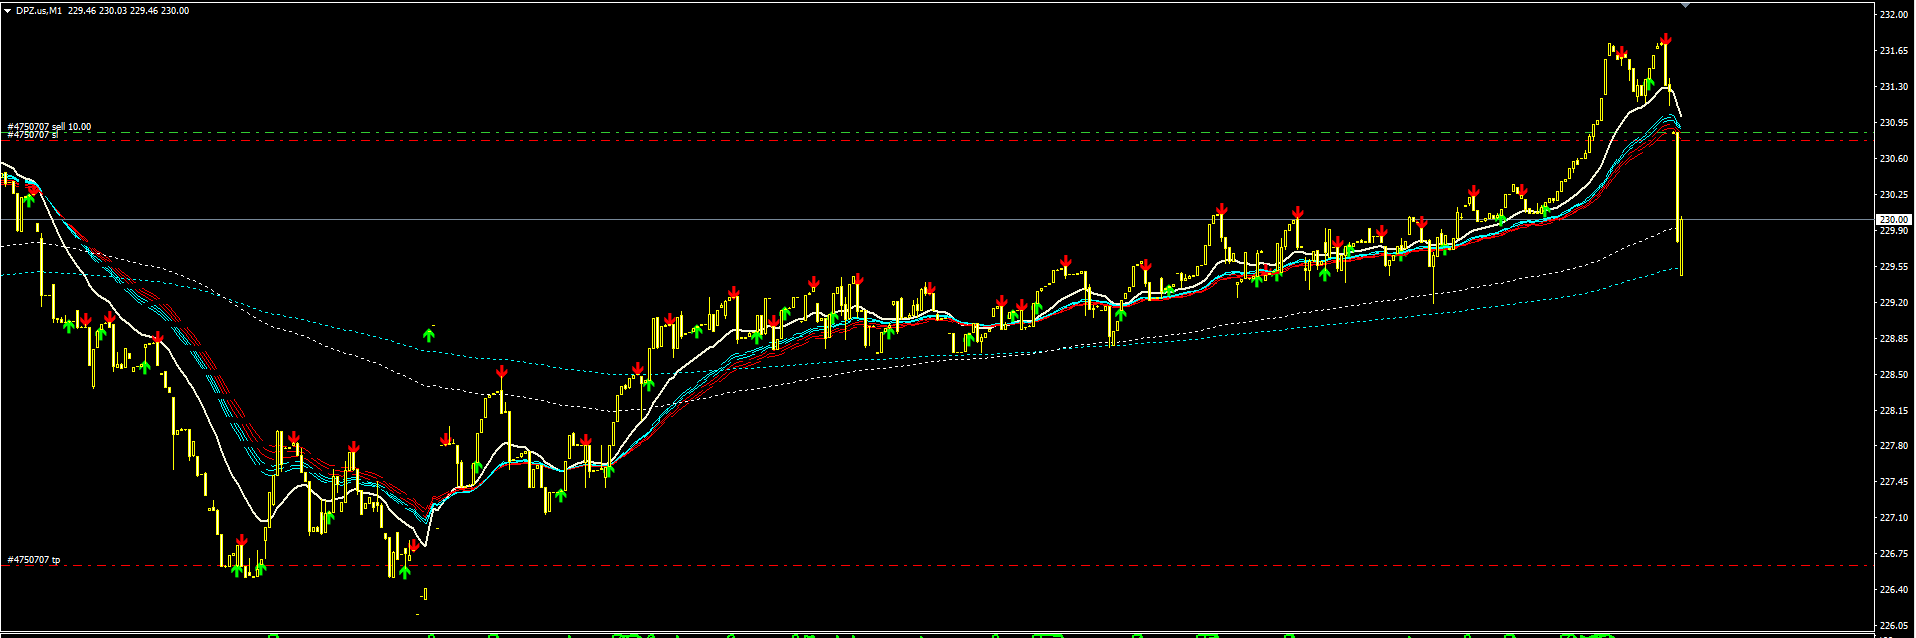
Task: Click the last yellow candle at right edge
Action: point(1682,246)
